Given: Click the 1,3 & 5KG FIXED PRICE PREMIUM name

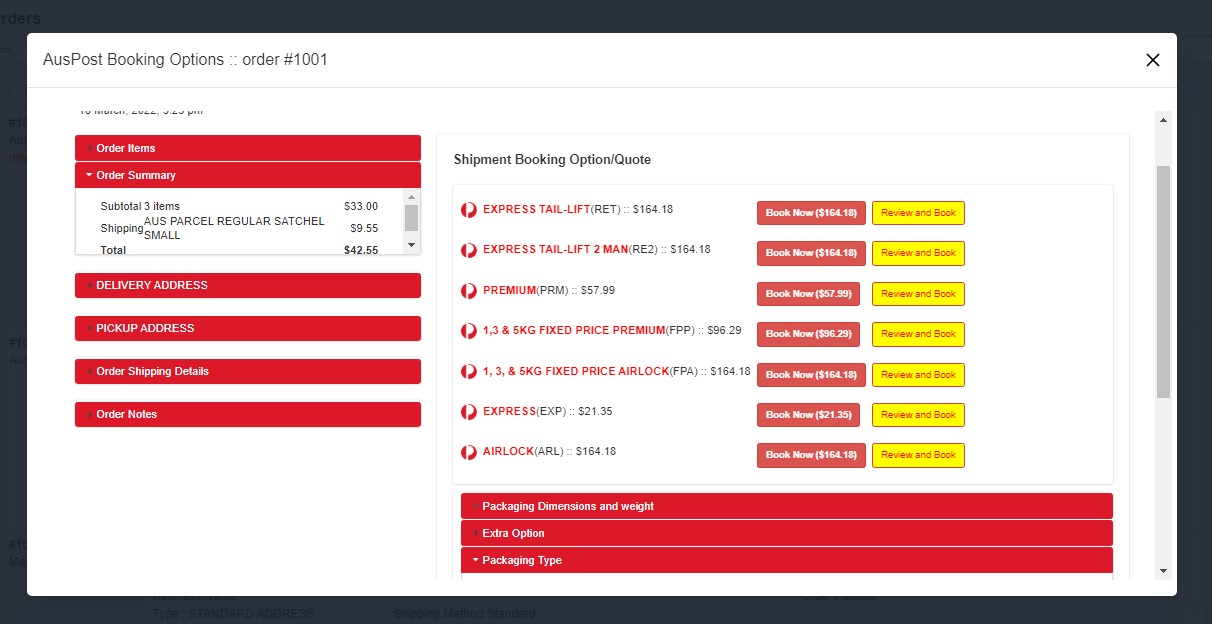Looking at the screenshot, I should (x=574, y=330).
